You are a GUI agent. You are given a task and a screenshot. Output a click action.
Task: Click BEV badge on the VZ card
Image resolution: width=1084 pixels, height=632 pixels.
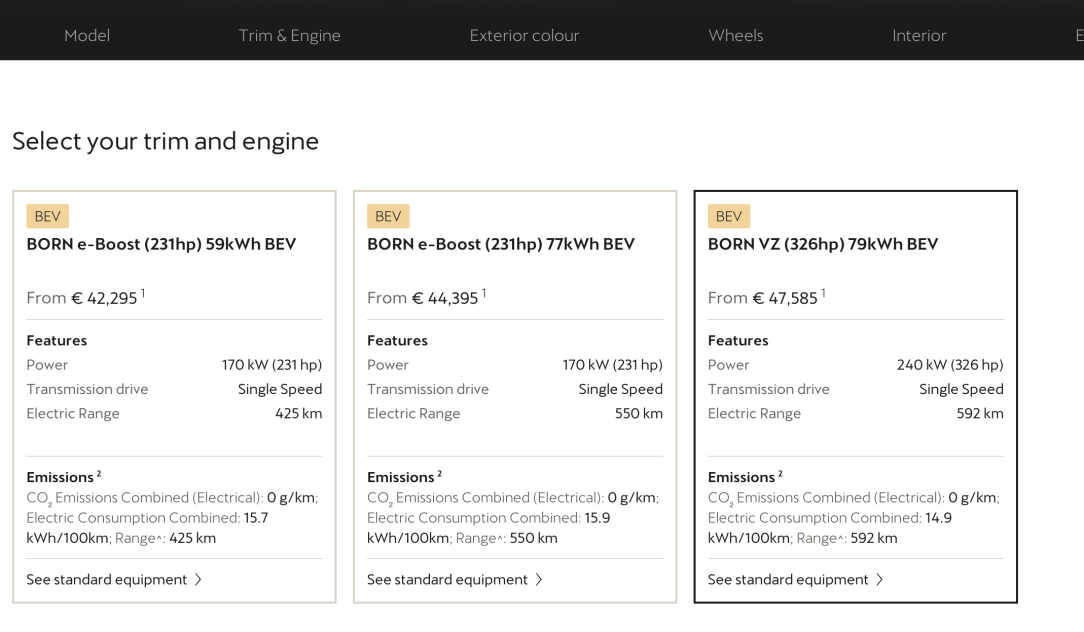click(x=729, y=216)
